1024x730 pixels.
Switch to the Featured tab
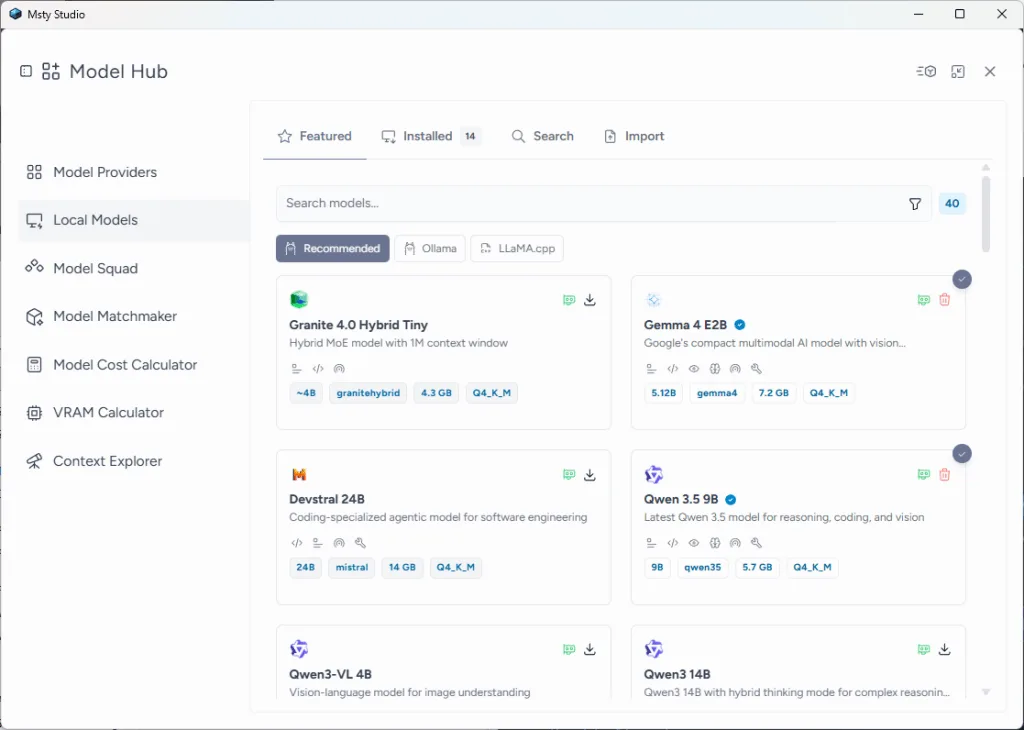coord(315,136)
